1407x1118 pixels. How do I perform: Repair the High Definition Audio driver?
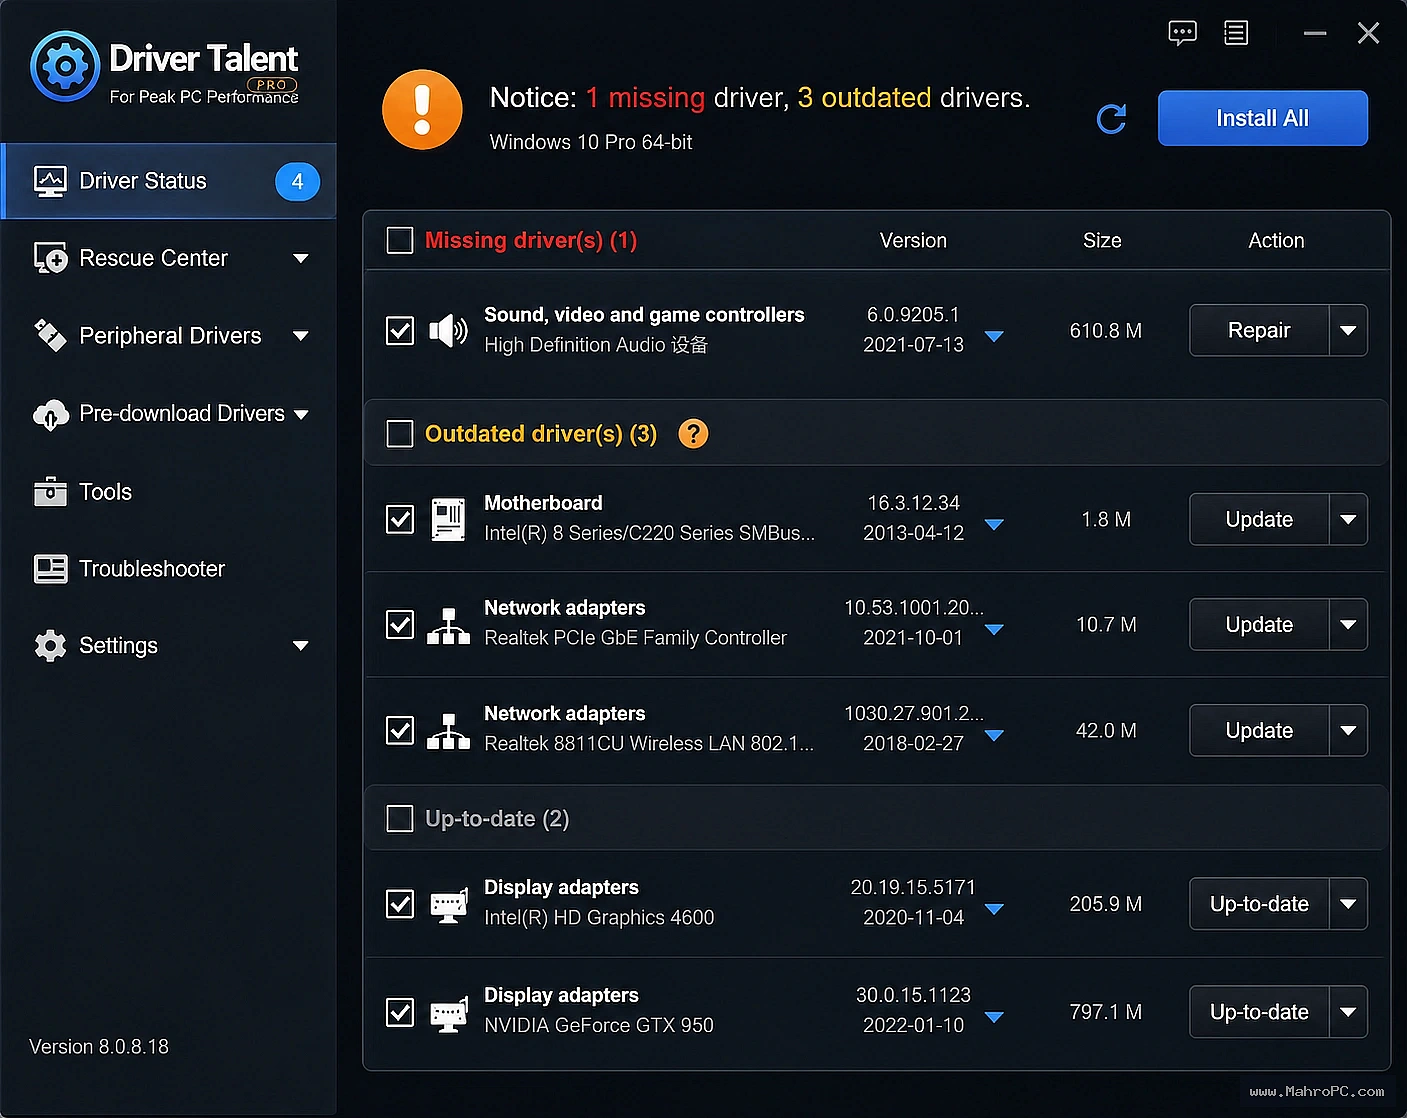click(1259, 330)
